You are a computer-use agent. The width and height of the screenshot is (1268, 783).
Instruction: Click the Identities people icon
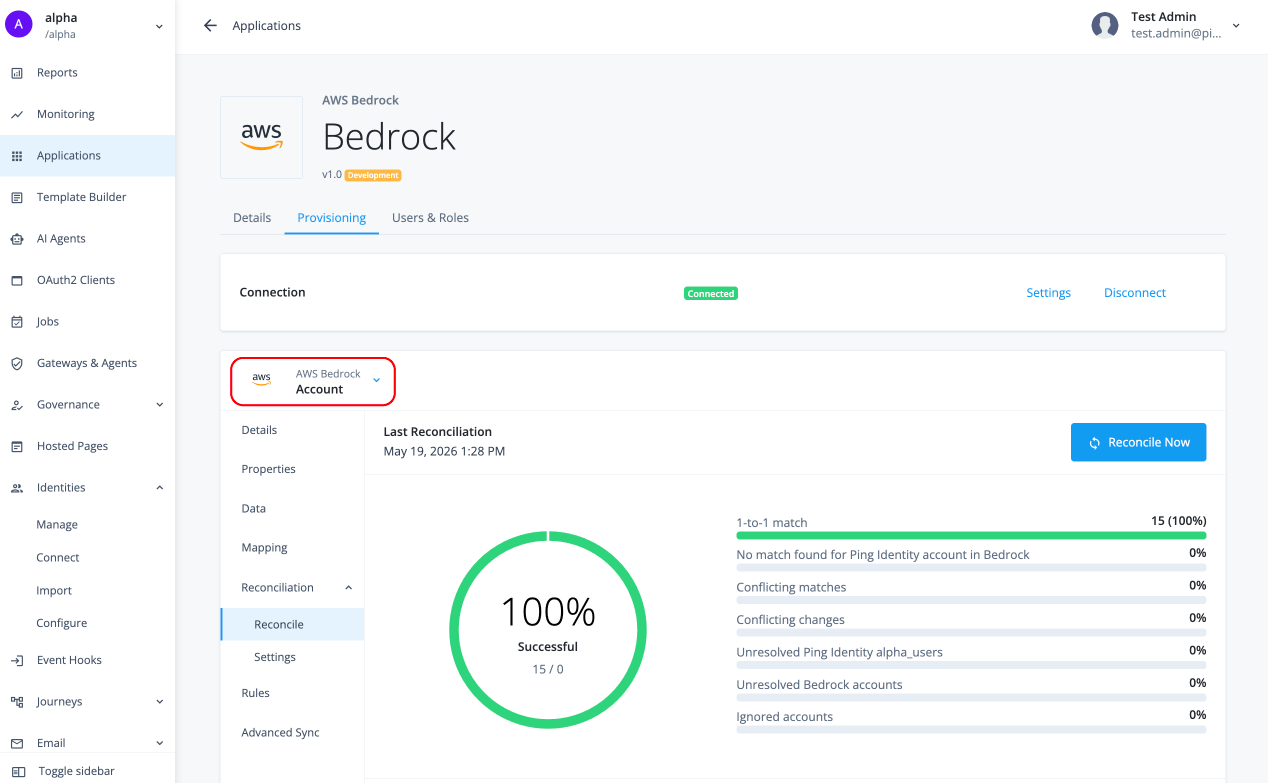[x=17, y=488]
